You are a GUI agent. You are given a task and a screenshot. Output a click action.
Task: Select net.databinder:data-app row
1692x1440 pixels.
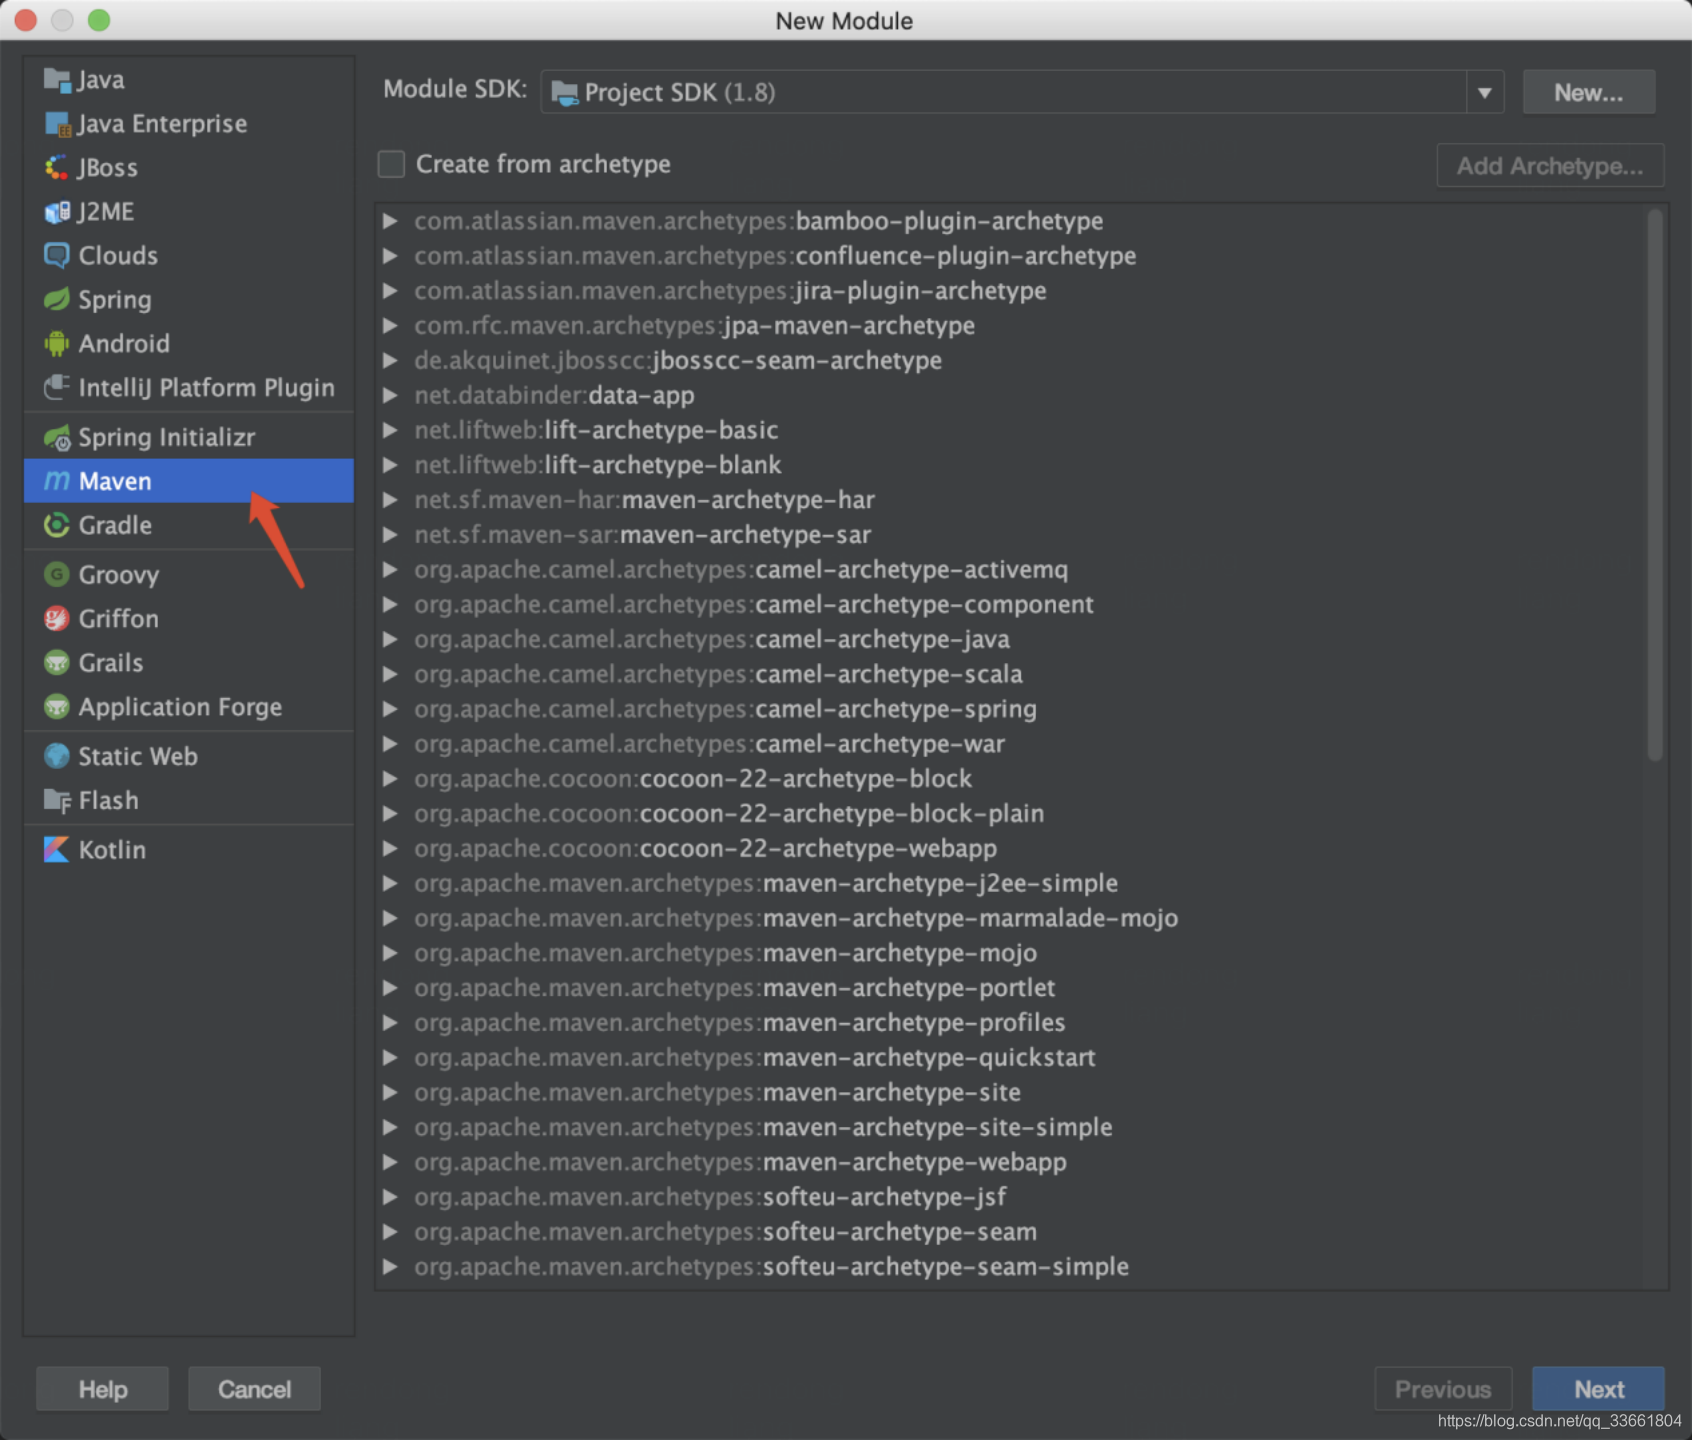[x=1012, y=396]
